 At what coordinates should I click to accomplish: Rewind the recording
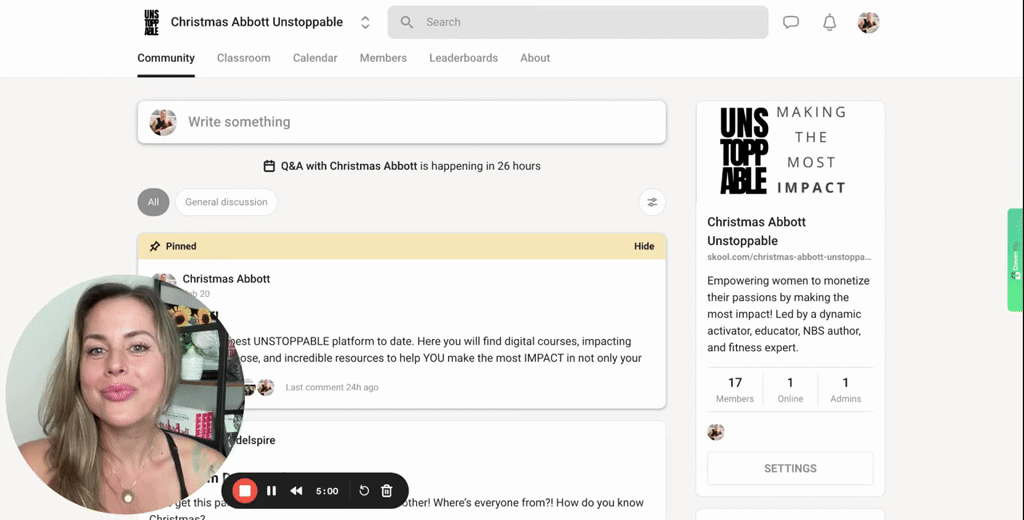[x=296, y=491]
